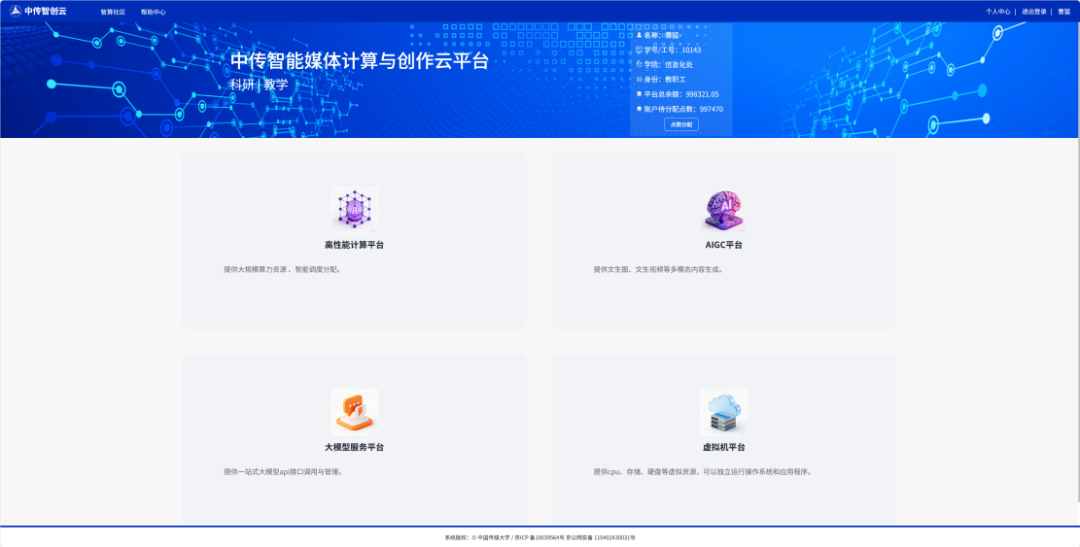Click the balance value 998321.05
This screenshot has height=547, width=1080.
[x=702, y=94]
